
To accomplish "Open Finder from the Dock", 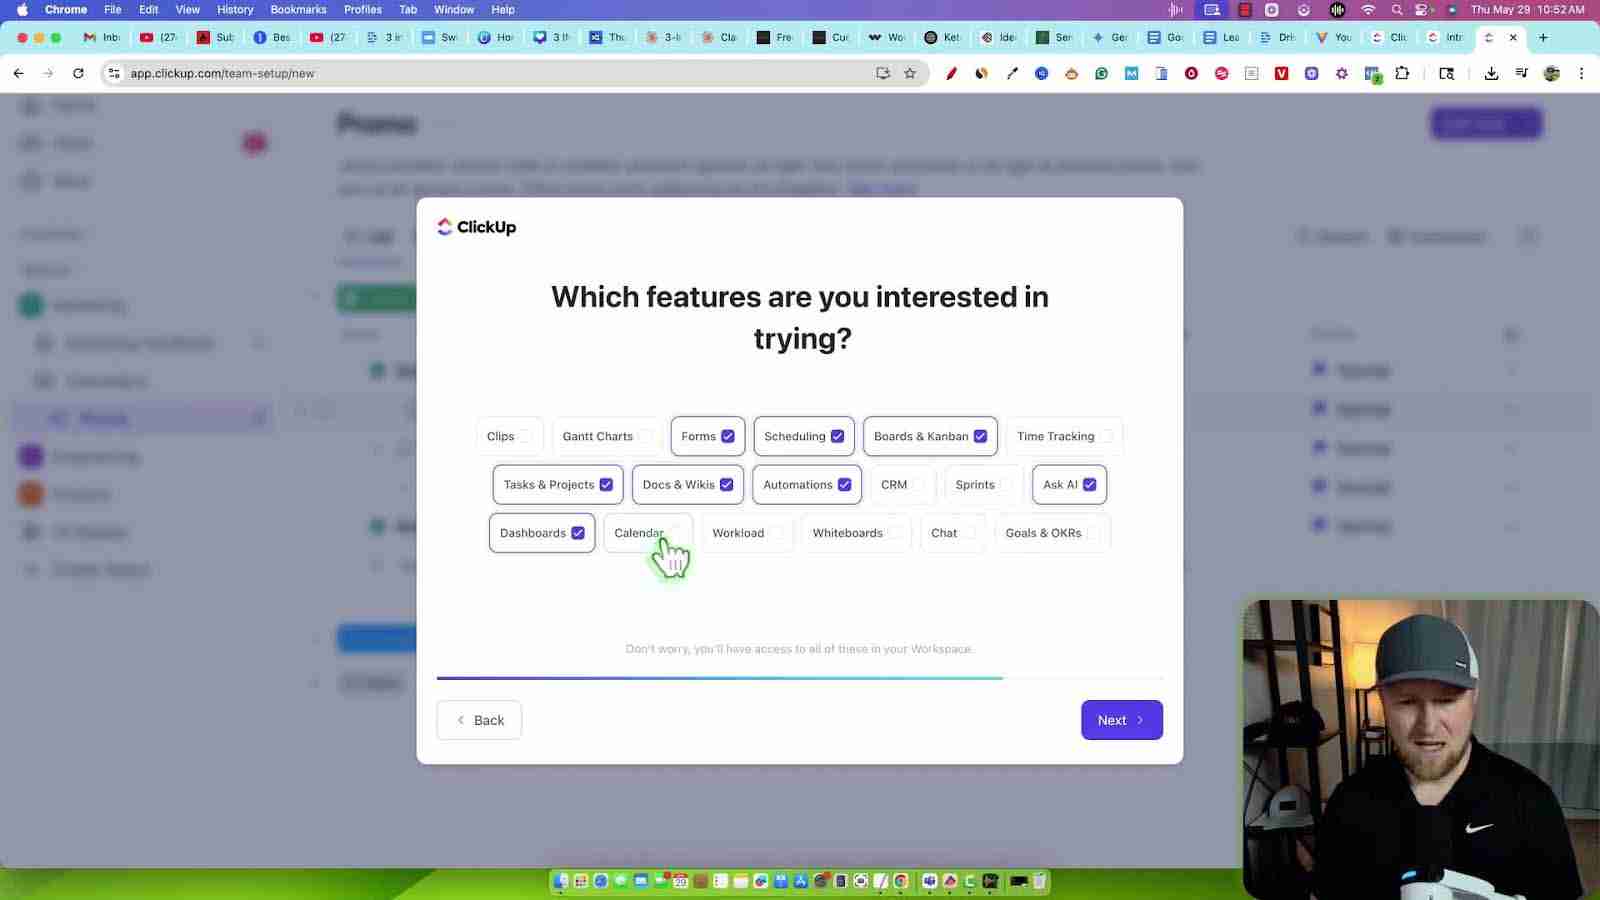I will [x=561, y=881].
